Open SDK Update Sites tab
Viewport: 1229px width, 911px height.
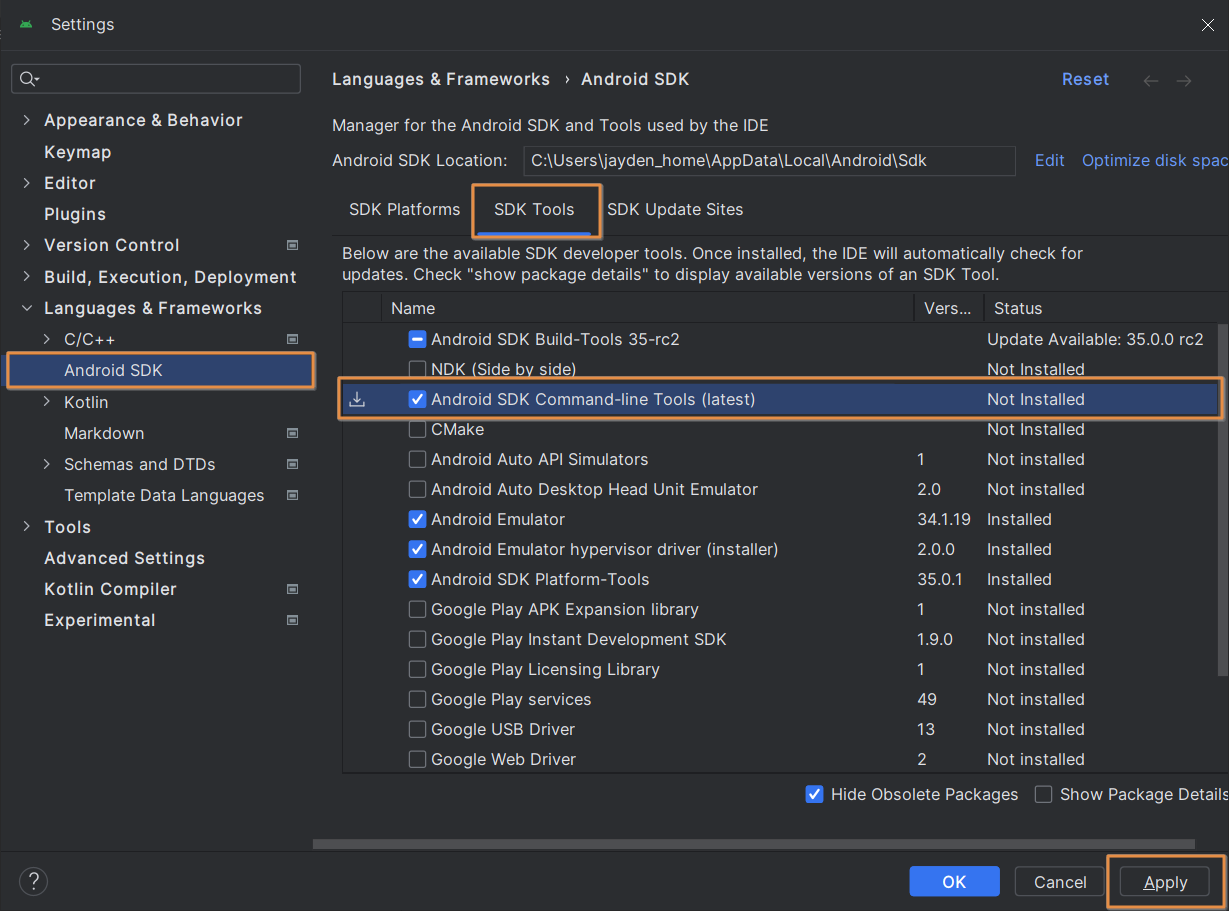(675, 209)
